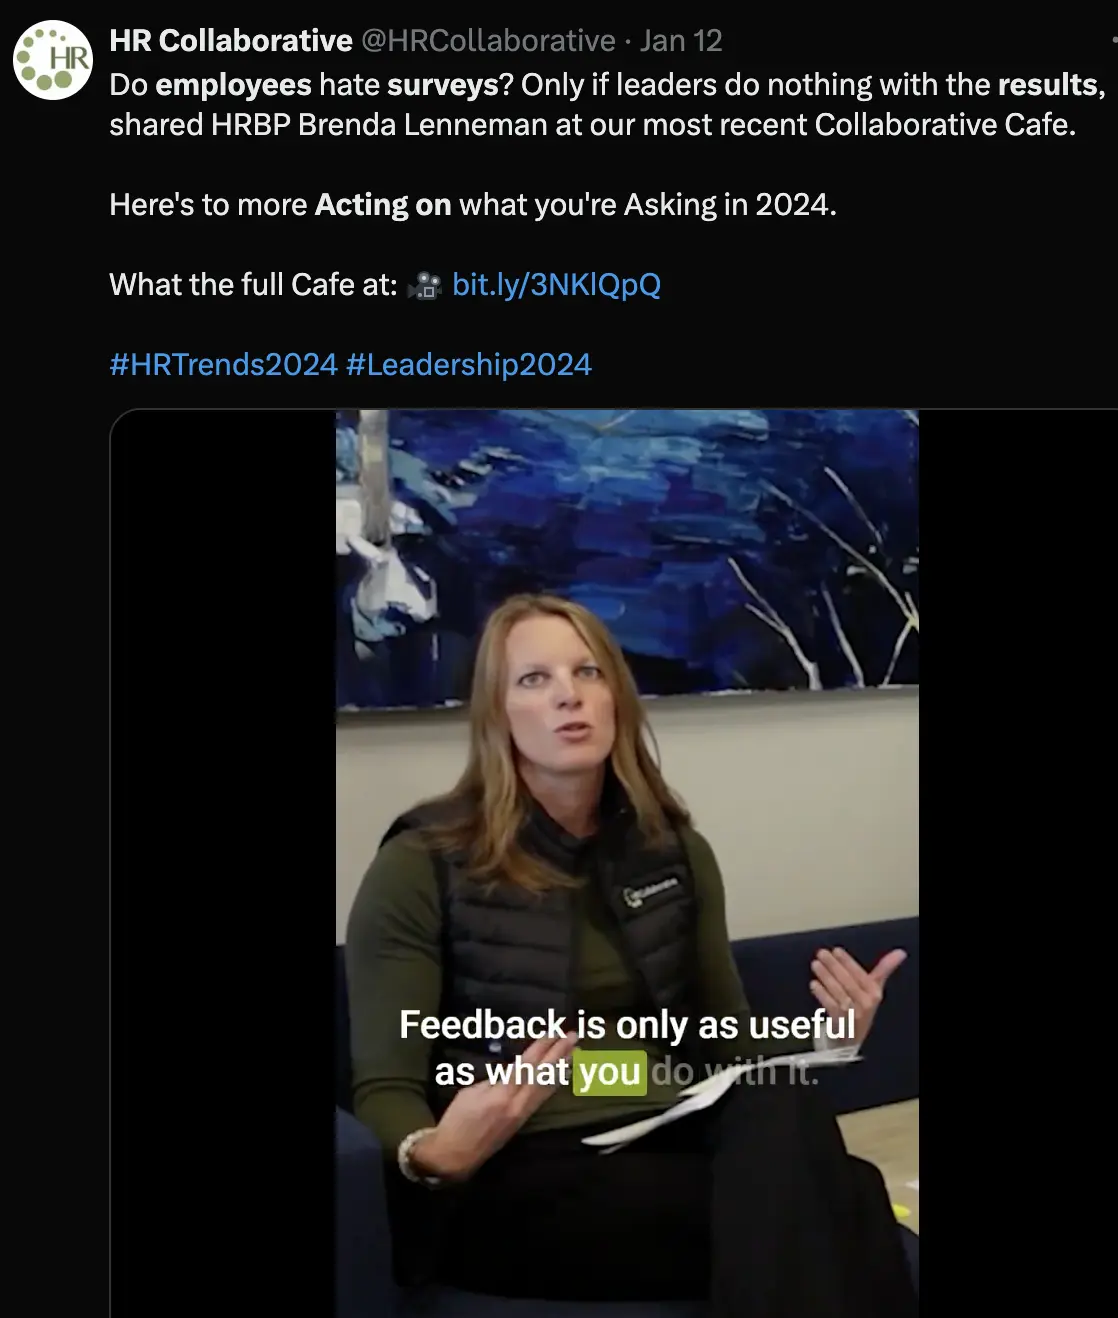This screenshot has height=1318, width=1118.
Task: Play the video of Brenda Lenneman
Action: 627,863
